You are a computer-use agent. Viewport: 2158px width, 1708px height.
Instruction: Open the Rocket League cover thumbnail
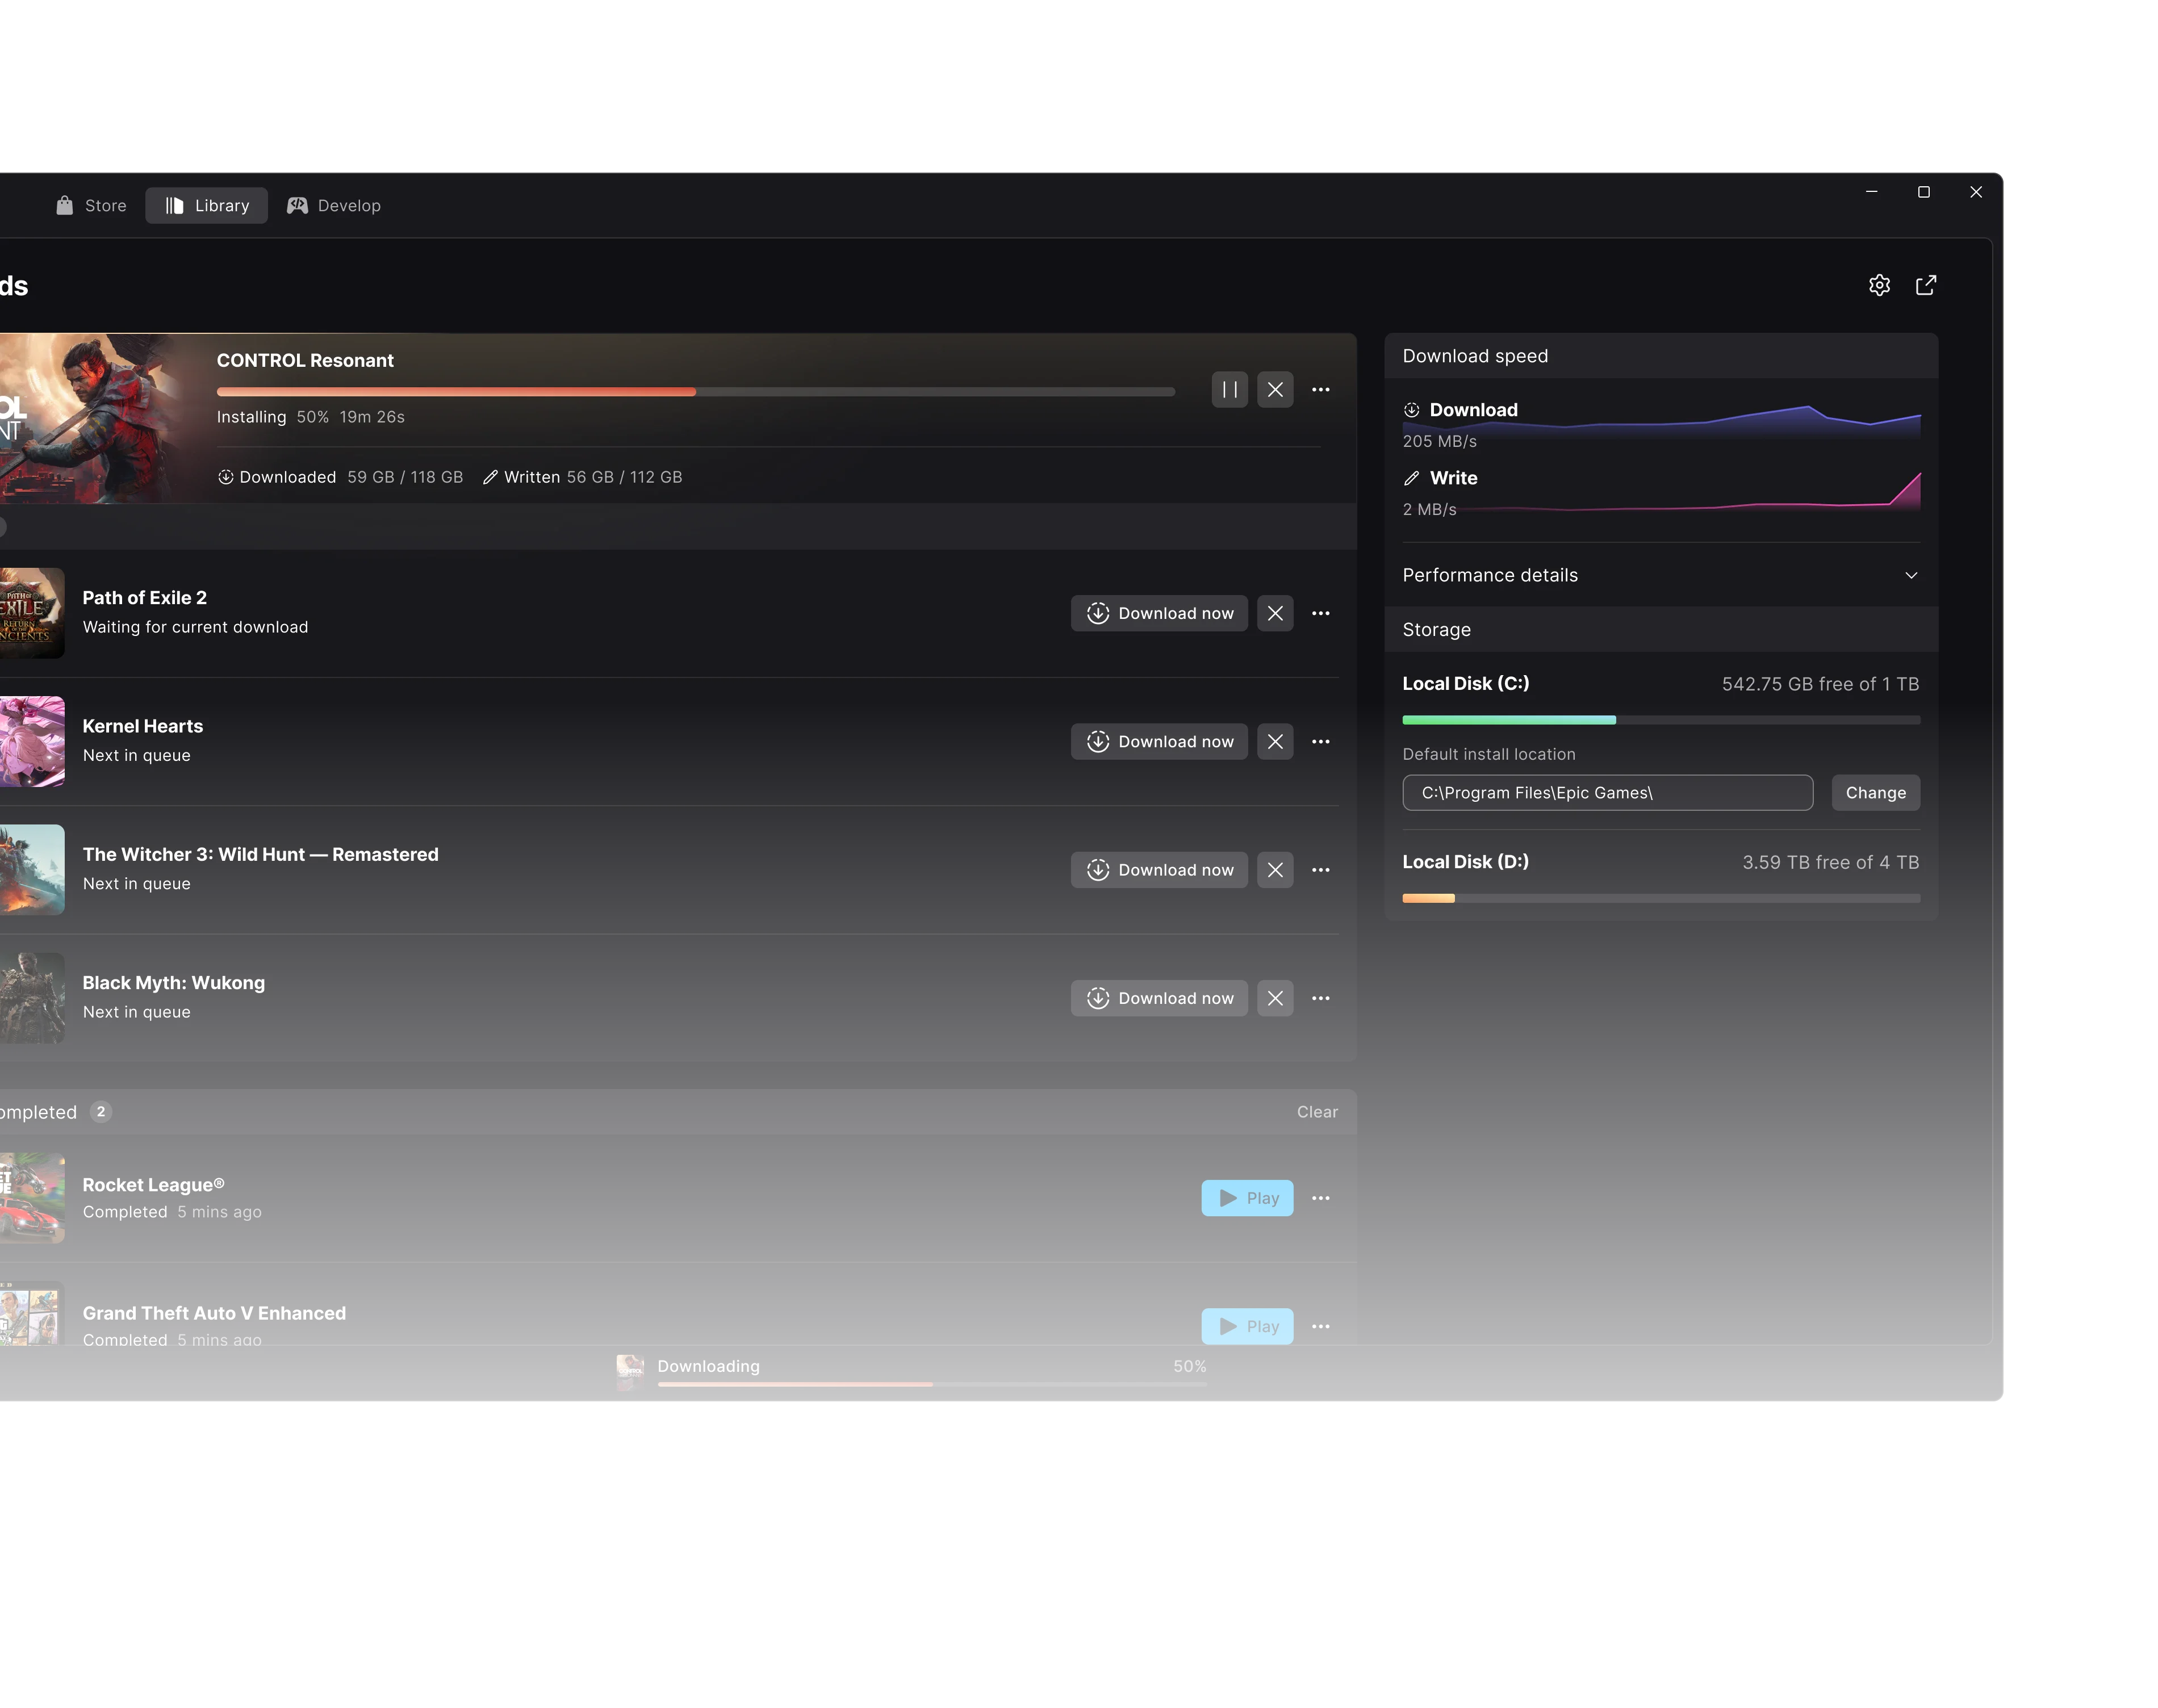(x=32, y=1198)
